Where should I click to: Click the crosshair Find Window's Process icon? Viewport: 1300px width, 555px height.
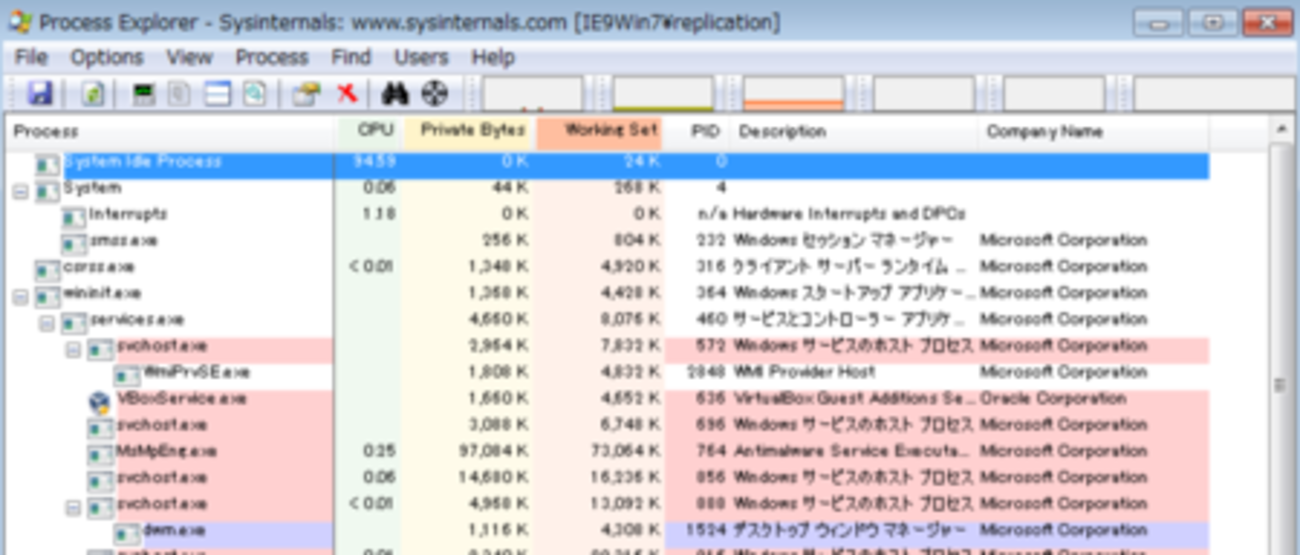pos(433,94)
